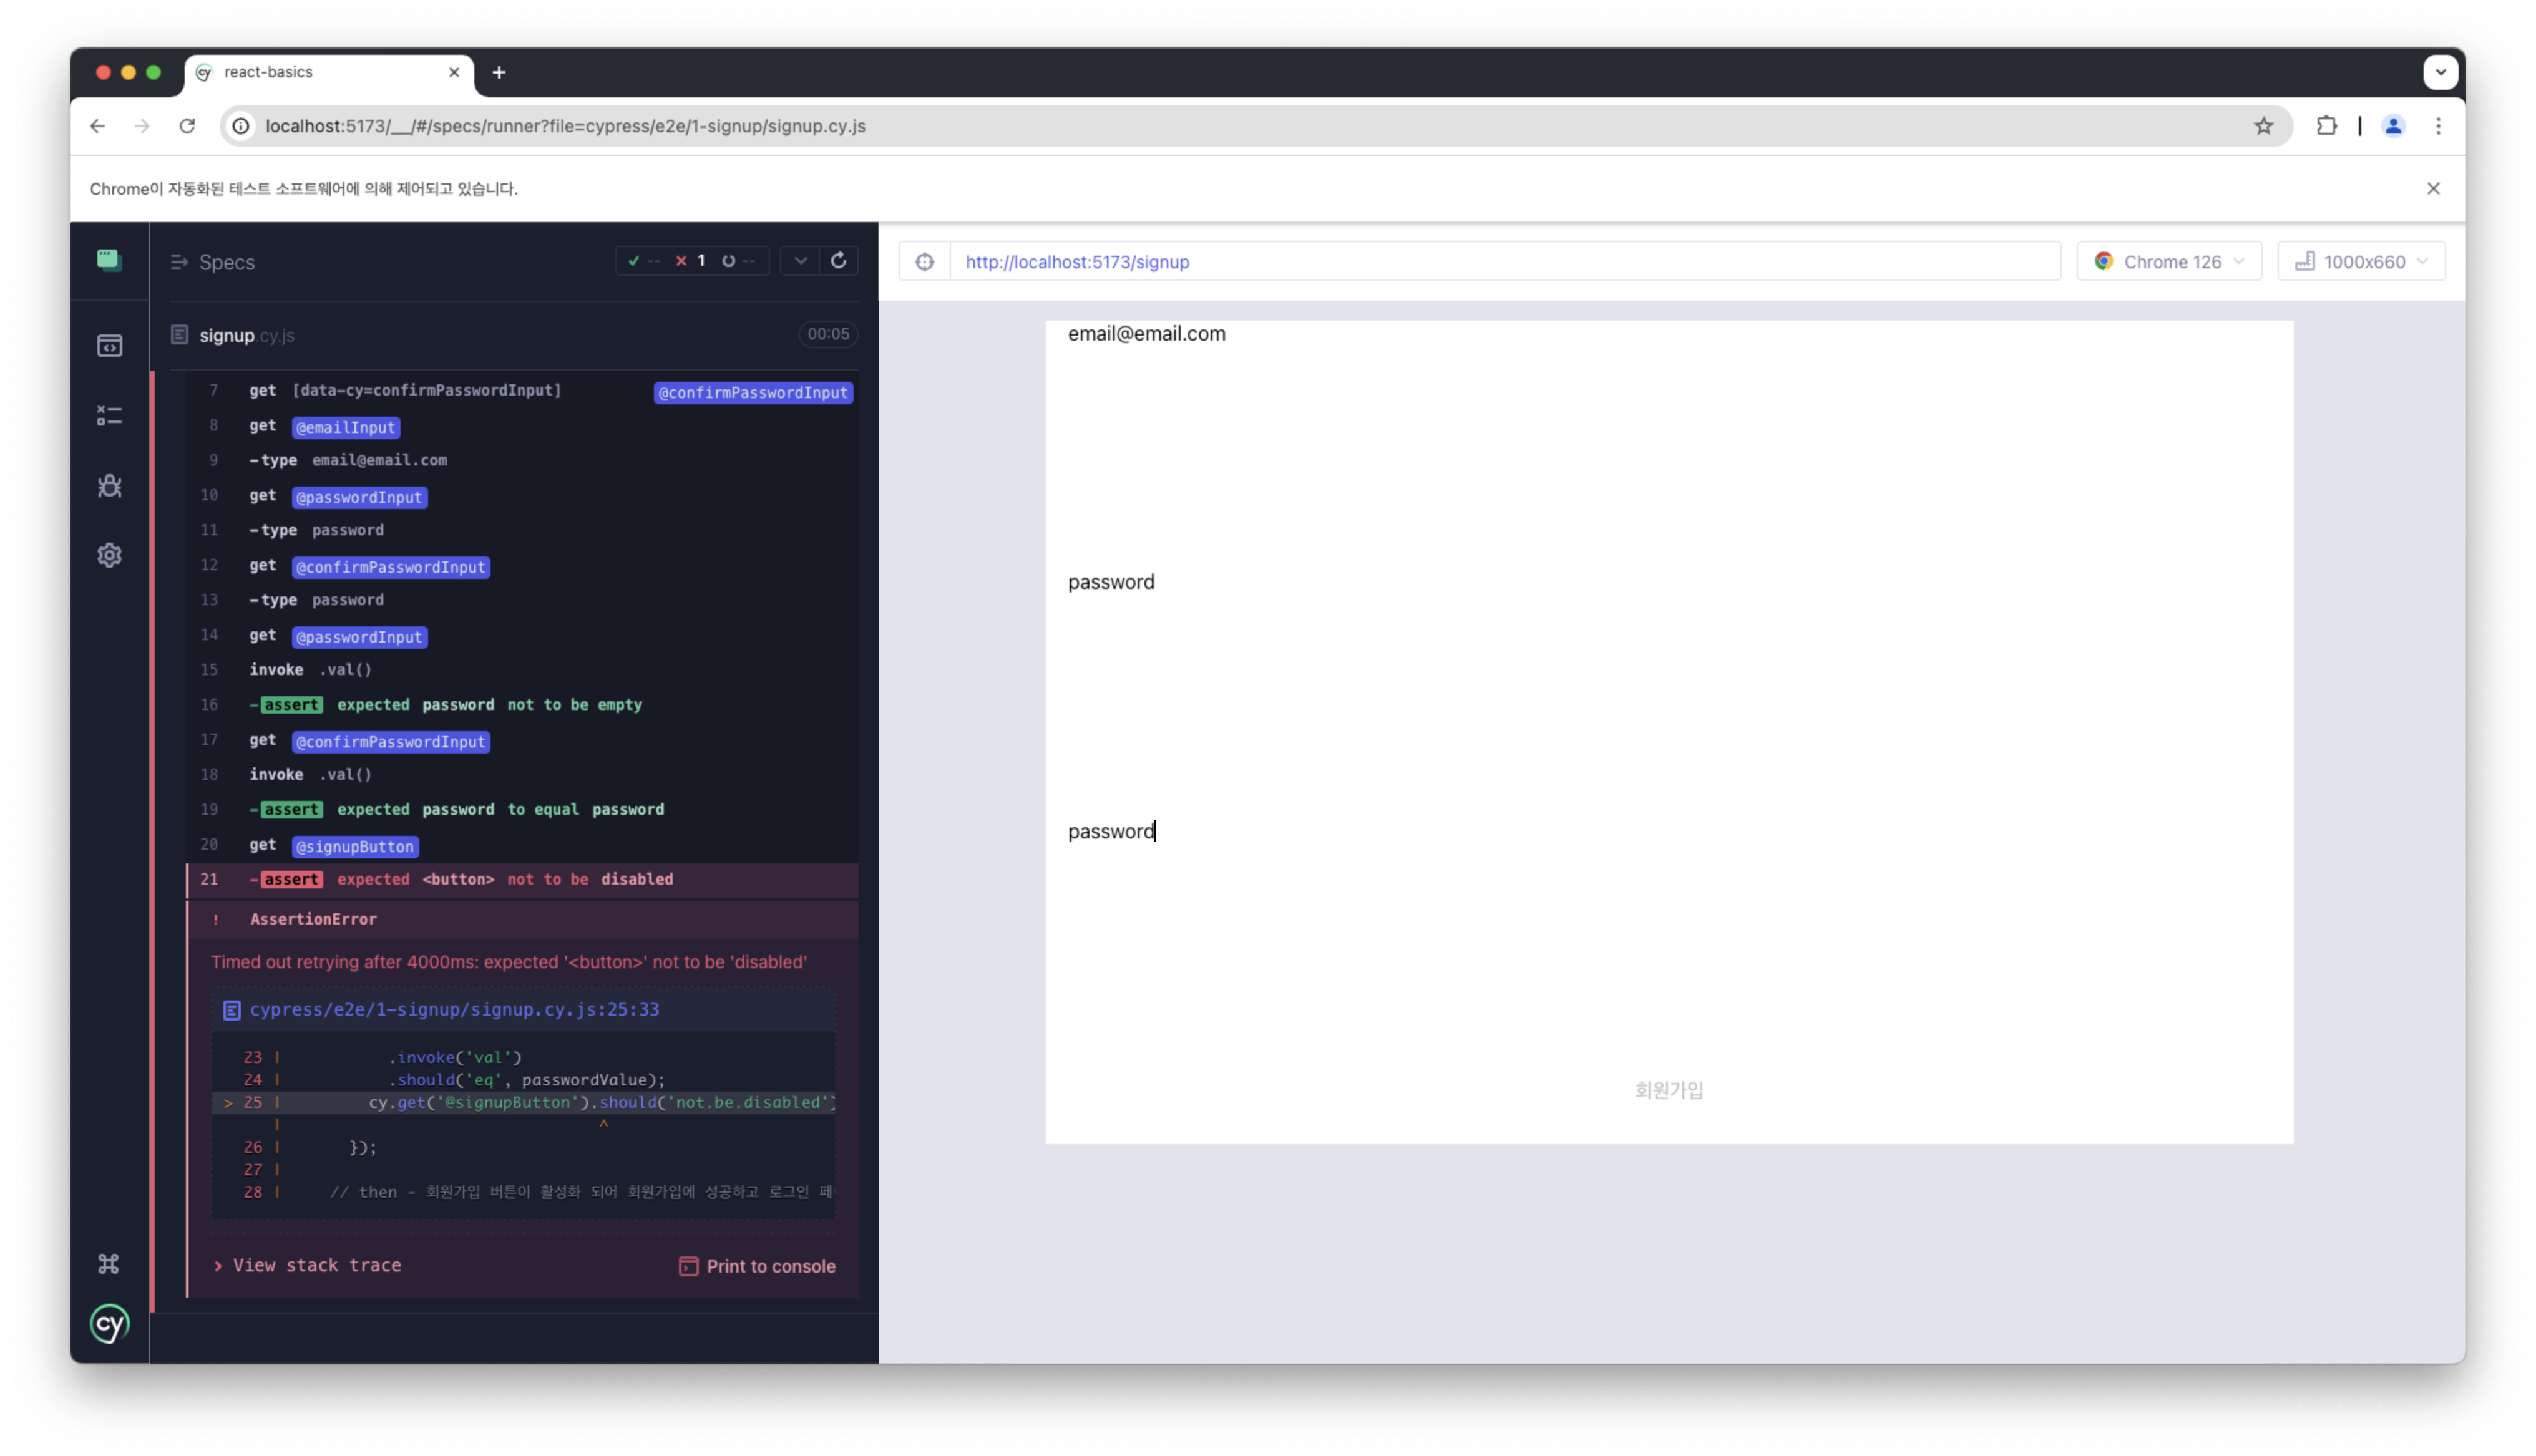Click the test options chevron dropdown
Screen dimensions: 2536x1456
click(800, 261)
